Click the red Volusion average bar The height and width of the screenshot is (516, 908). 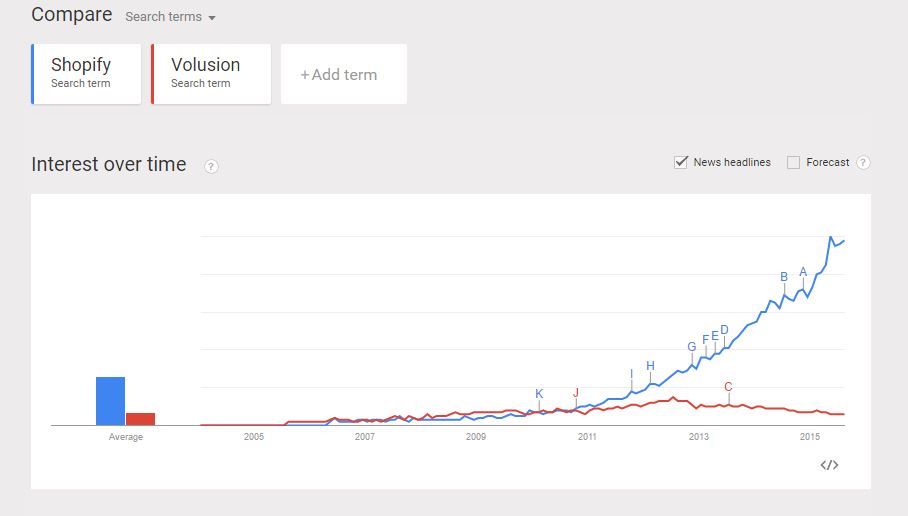coord(141,419)
